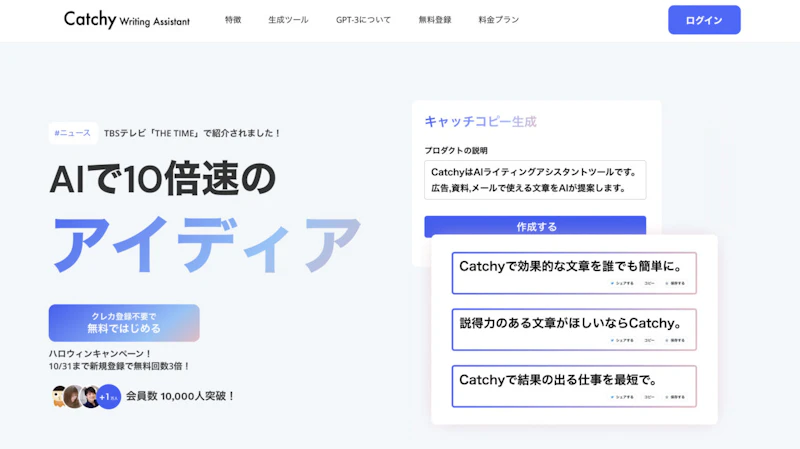This screenshot has width=800, height=449.
Task: Click the キャッチコピー生成 heading
Action: click(481, 121)
